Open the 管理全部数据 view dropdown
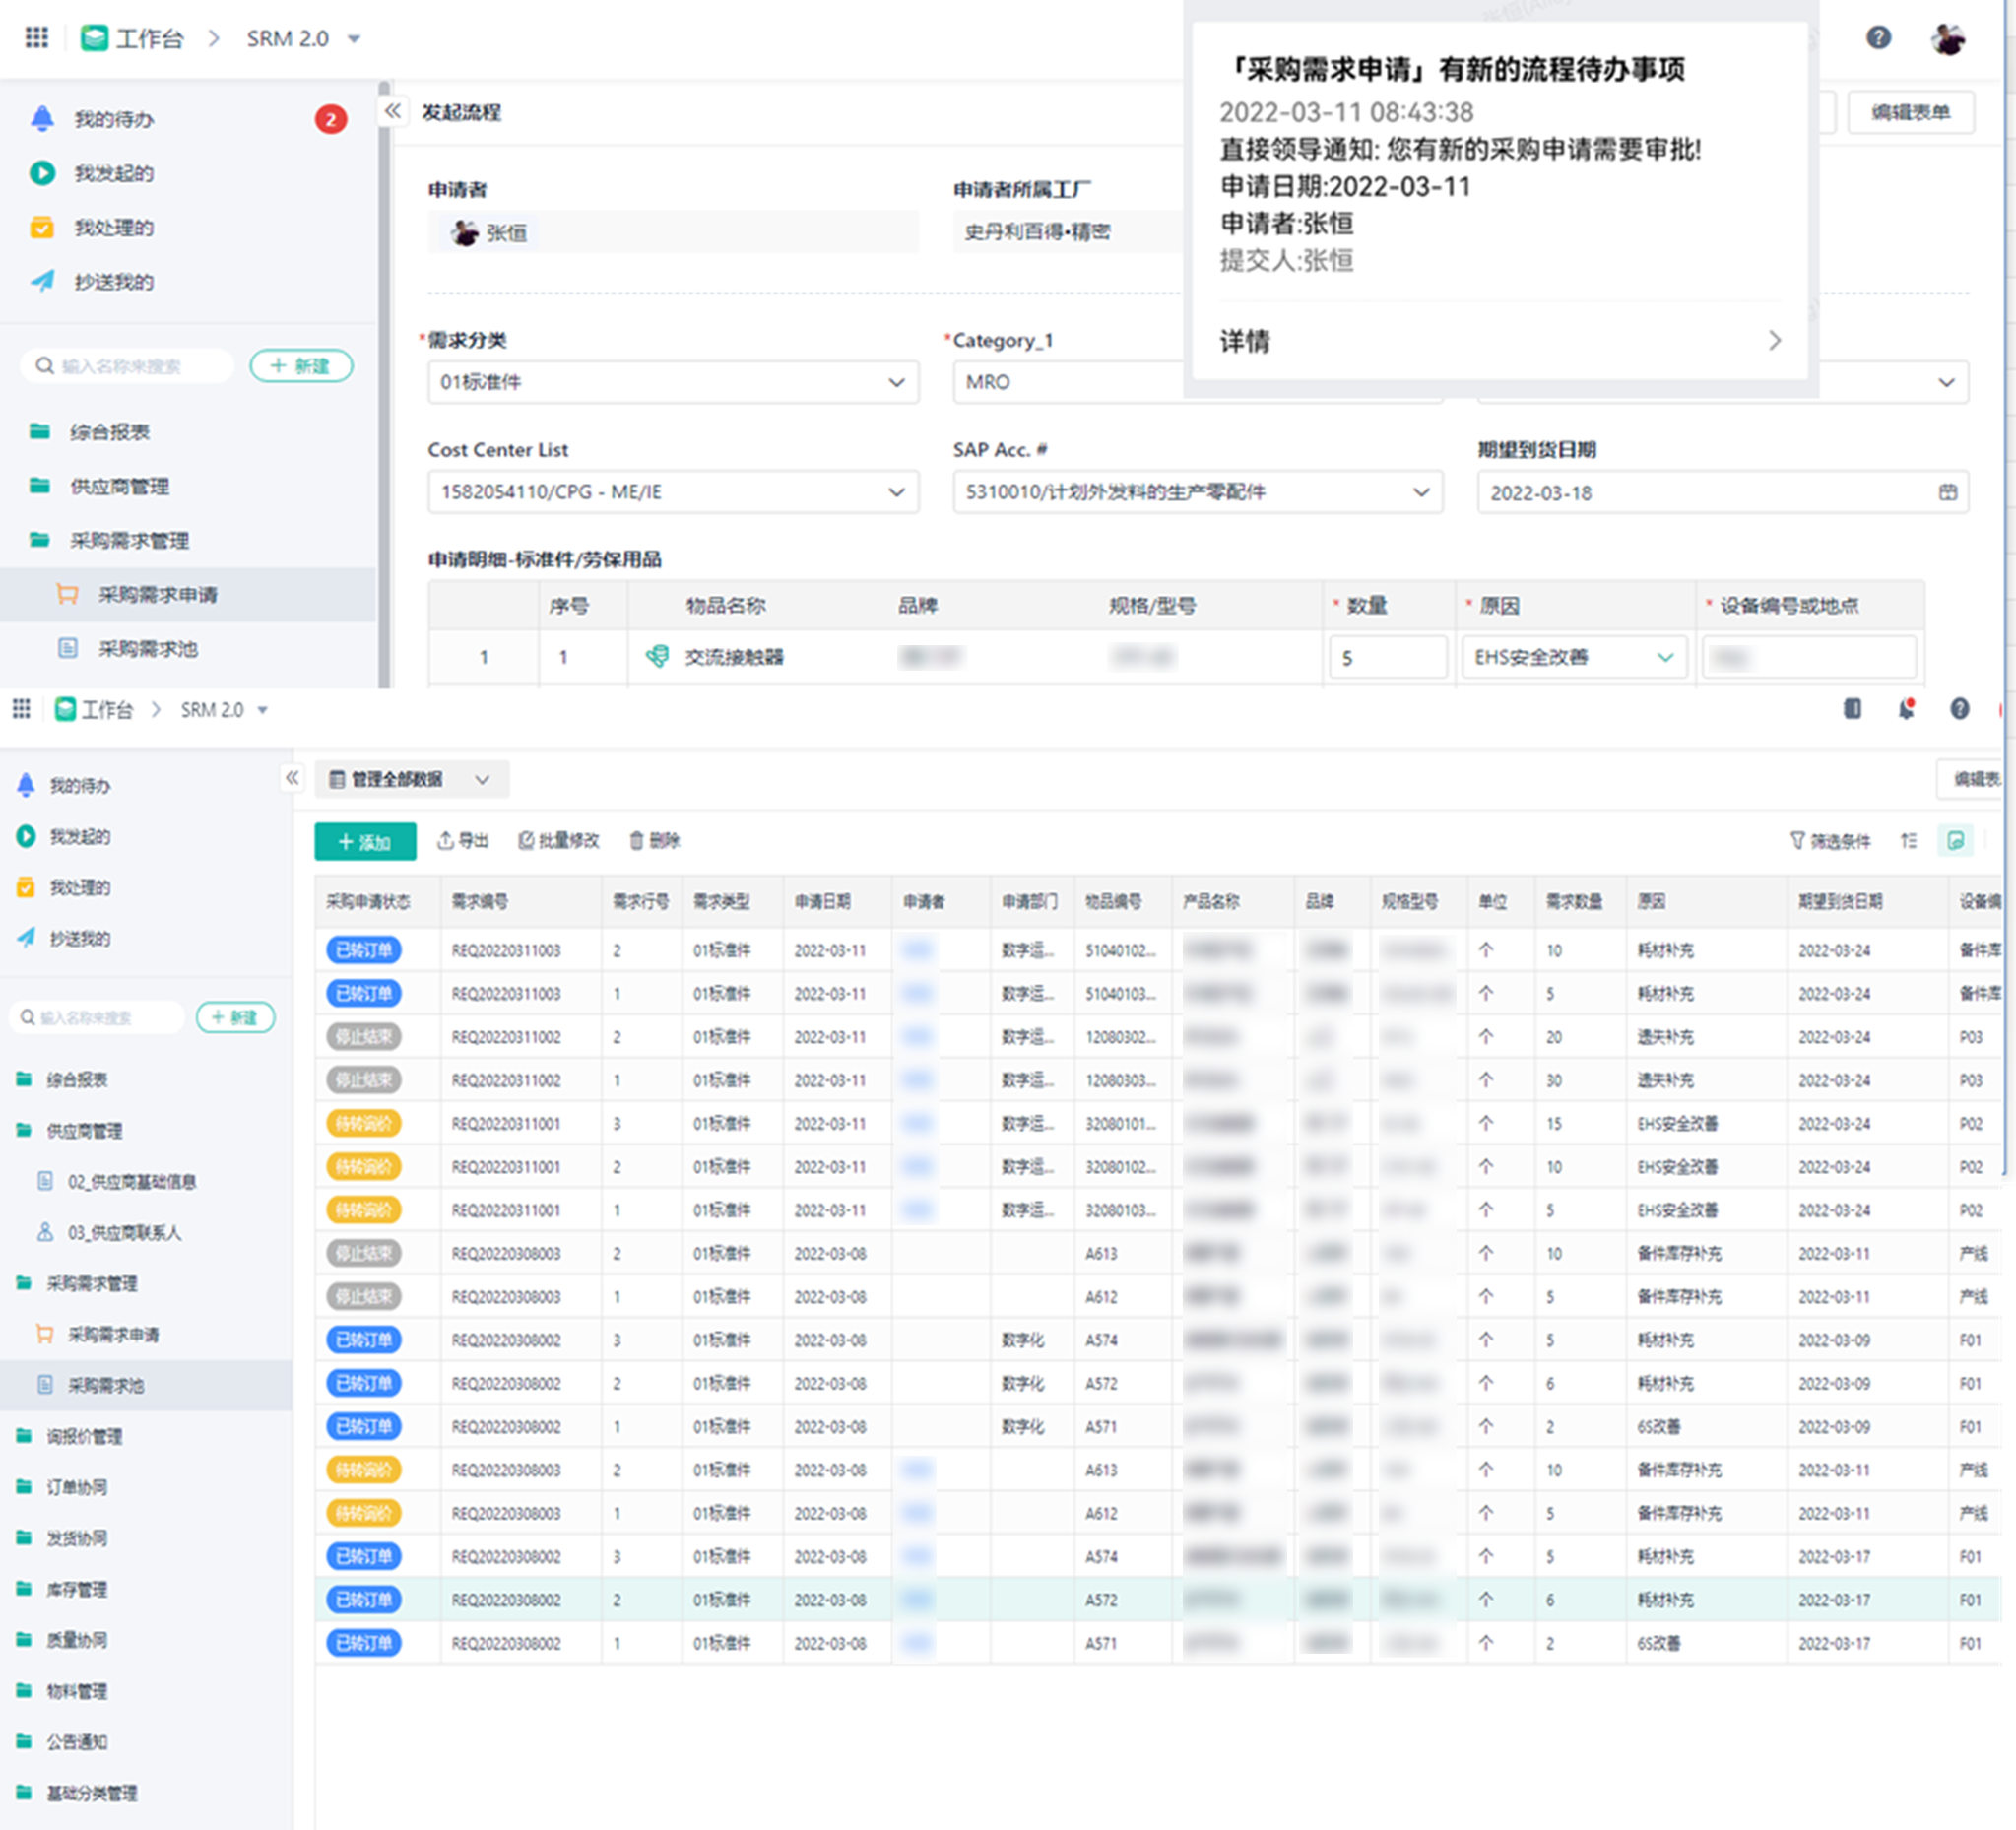 point(411,779)
